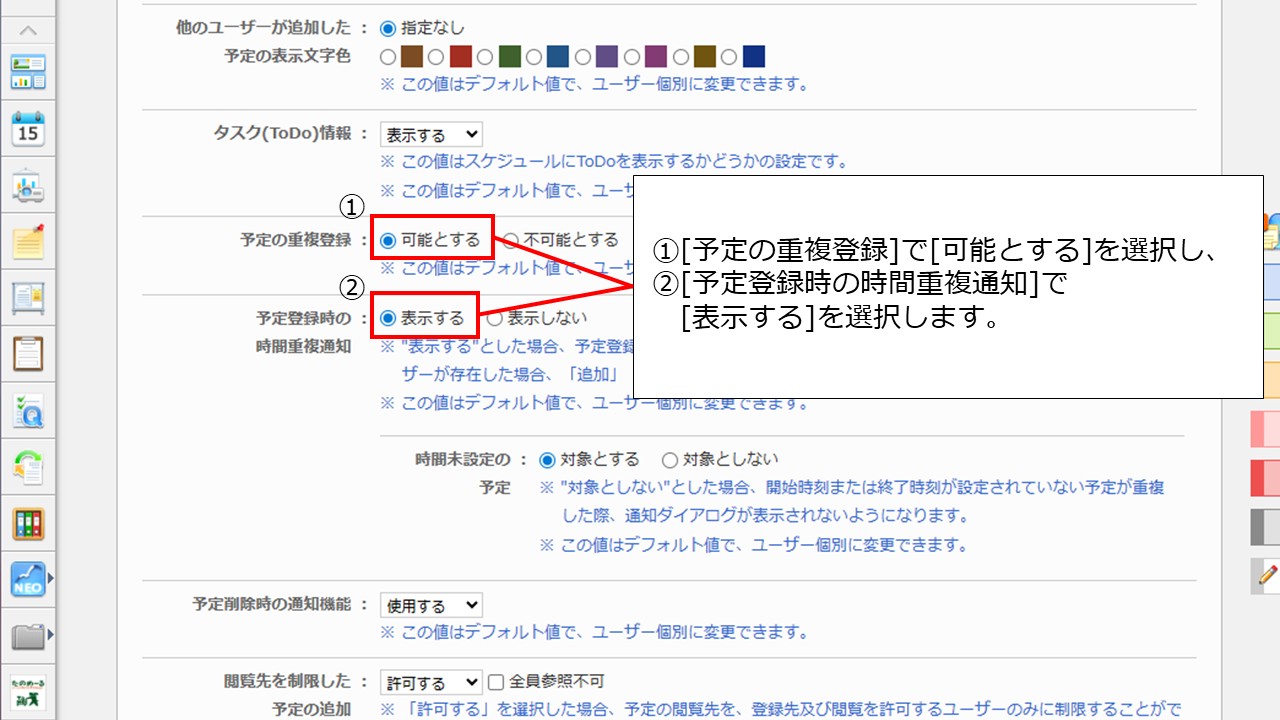The height and width of the screenshot is (720, 1280).
Task: Select 可能とする for 予定の重複登録
Action: pos(388,240)
